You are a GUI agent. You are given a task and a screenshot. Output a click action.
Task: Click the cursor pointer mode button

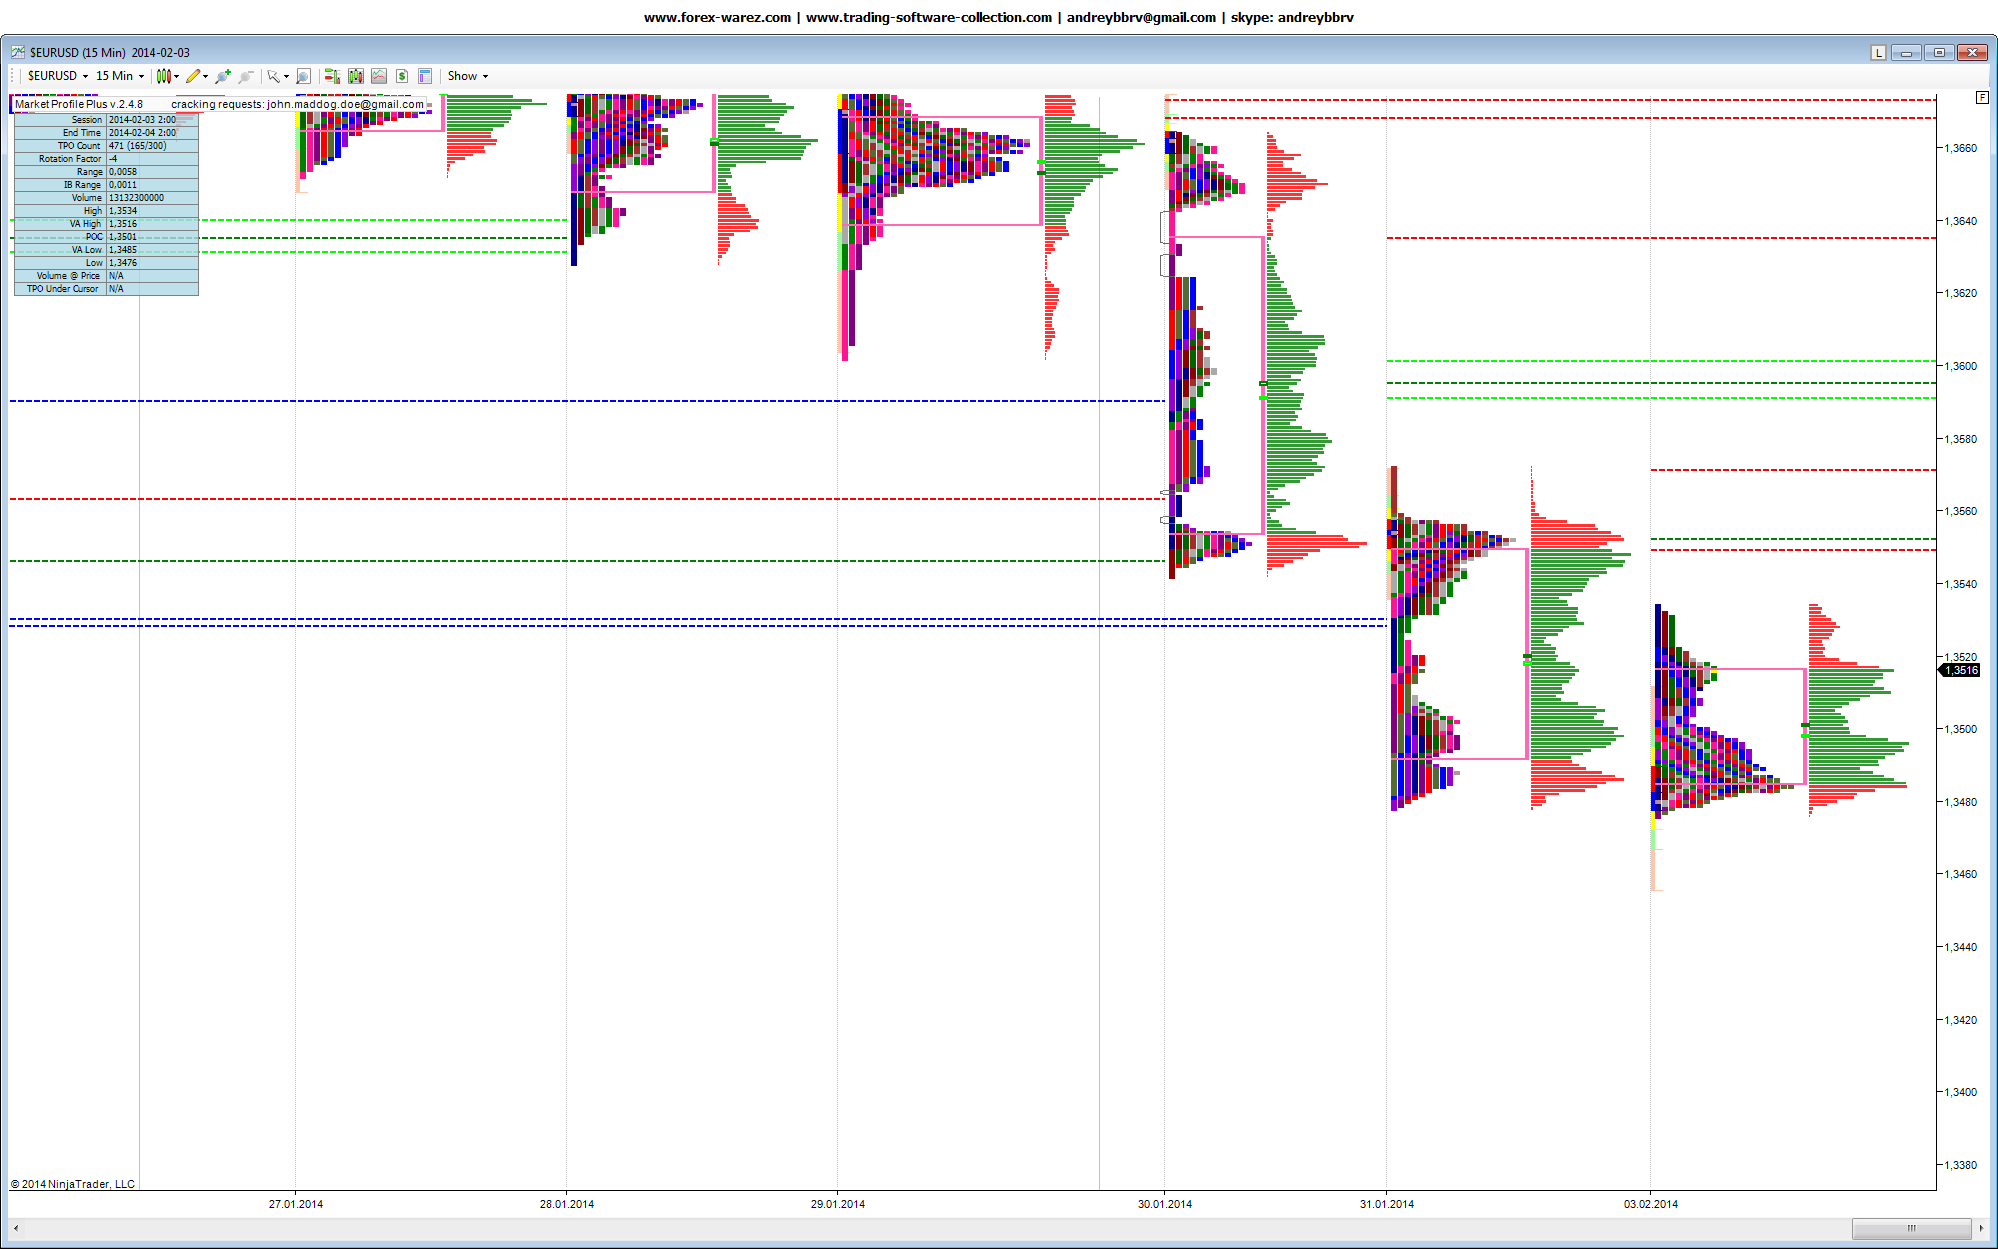(x=274, y=76)
